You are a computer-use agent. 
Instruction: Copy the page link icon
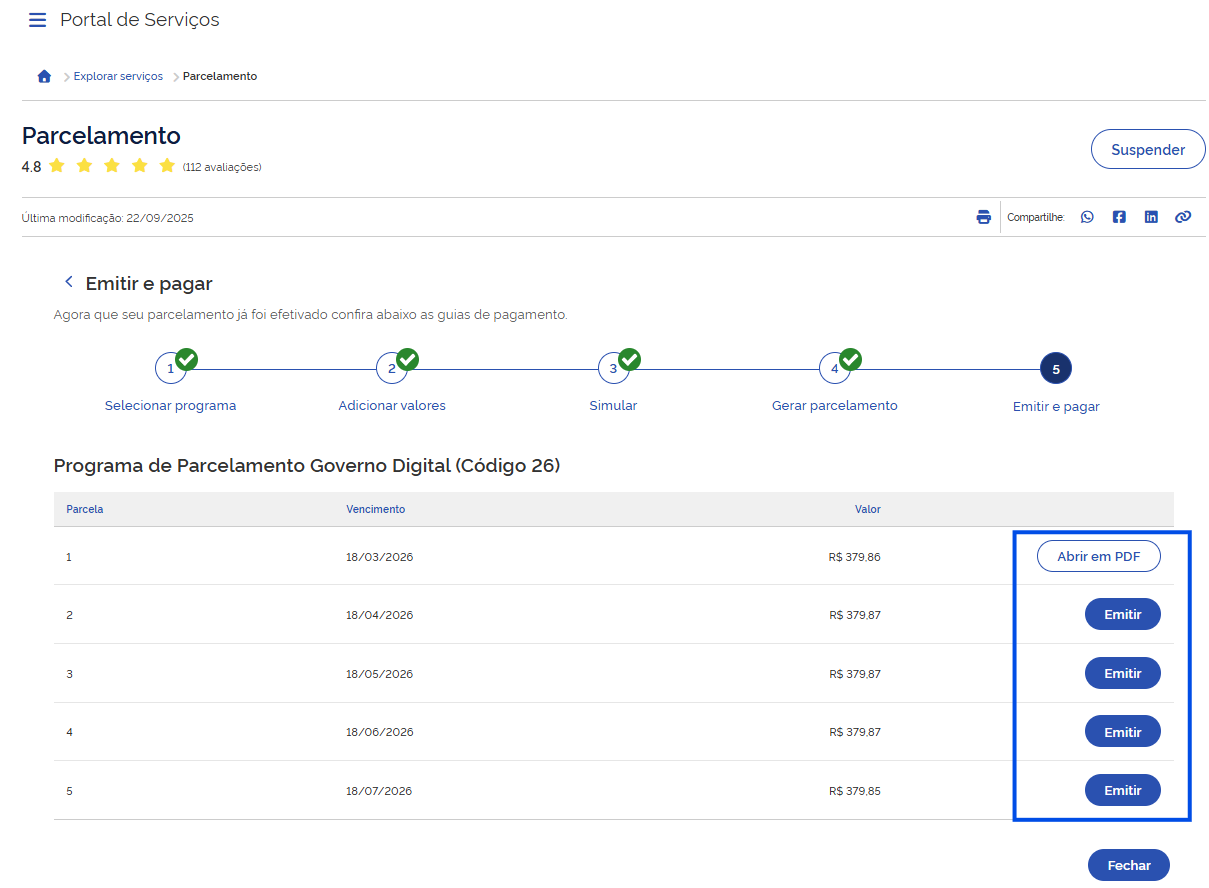1183,217
